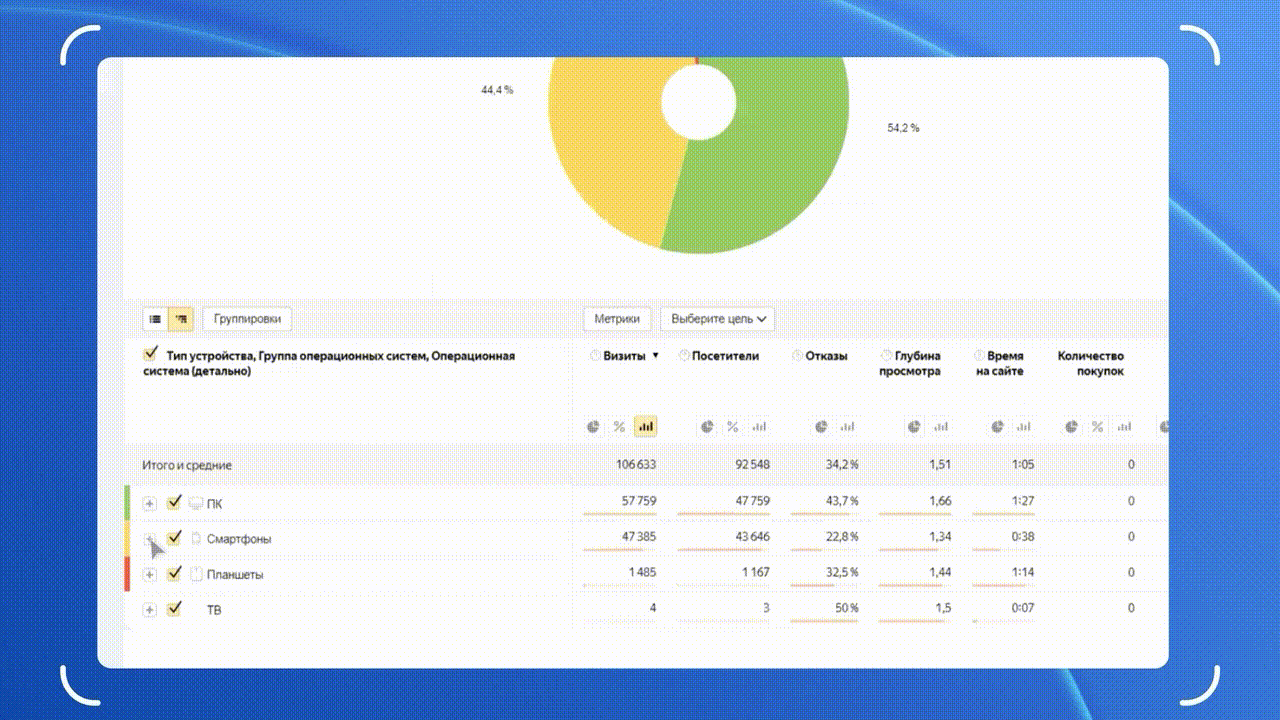This screenshot has height=720, width=1280.
Task: Click bar chart icon under Отказы
Action: pos(848,427)
